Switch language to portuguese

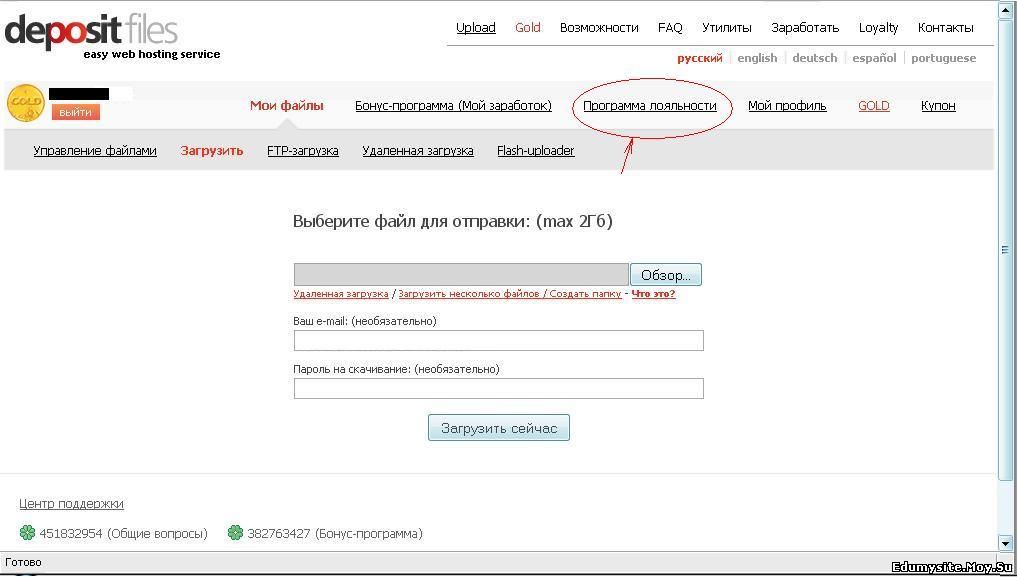tap(944, 58)
